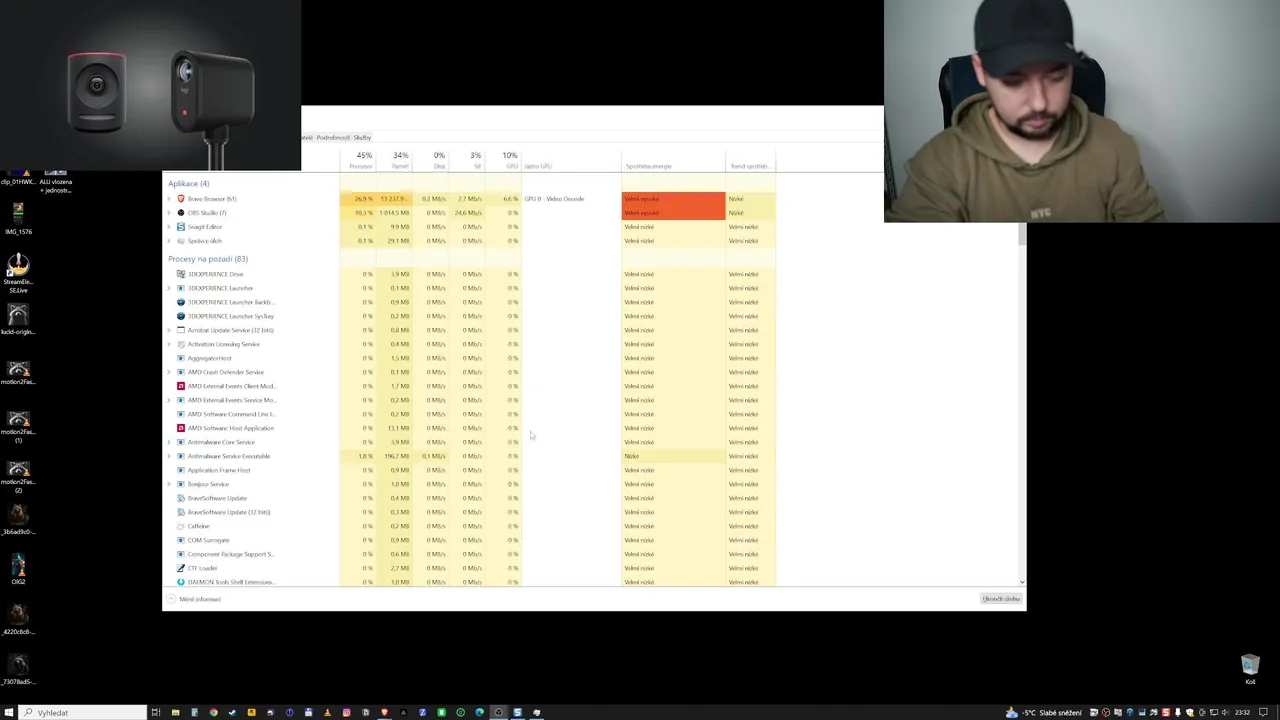Image resolution: width=1280 pixels, height=720 pixels.
Task: Select the Component Package Support S... row
Action: [470, 554]
